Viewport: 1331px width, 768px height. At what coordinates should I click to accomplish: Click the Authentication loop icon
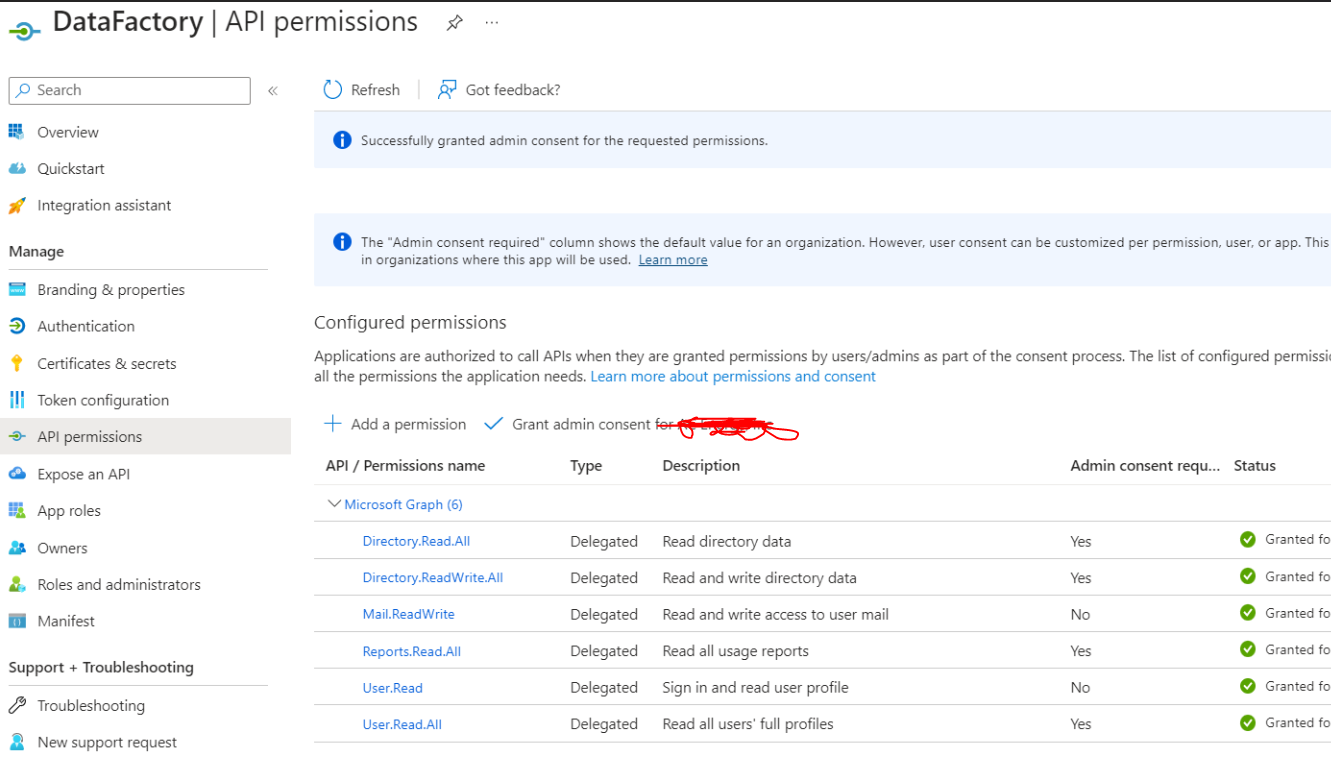point(17,326)
